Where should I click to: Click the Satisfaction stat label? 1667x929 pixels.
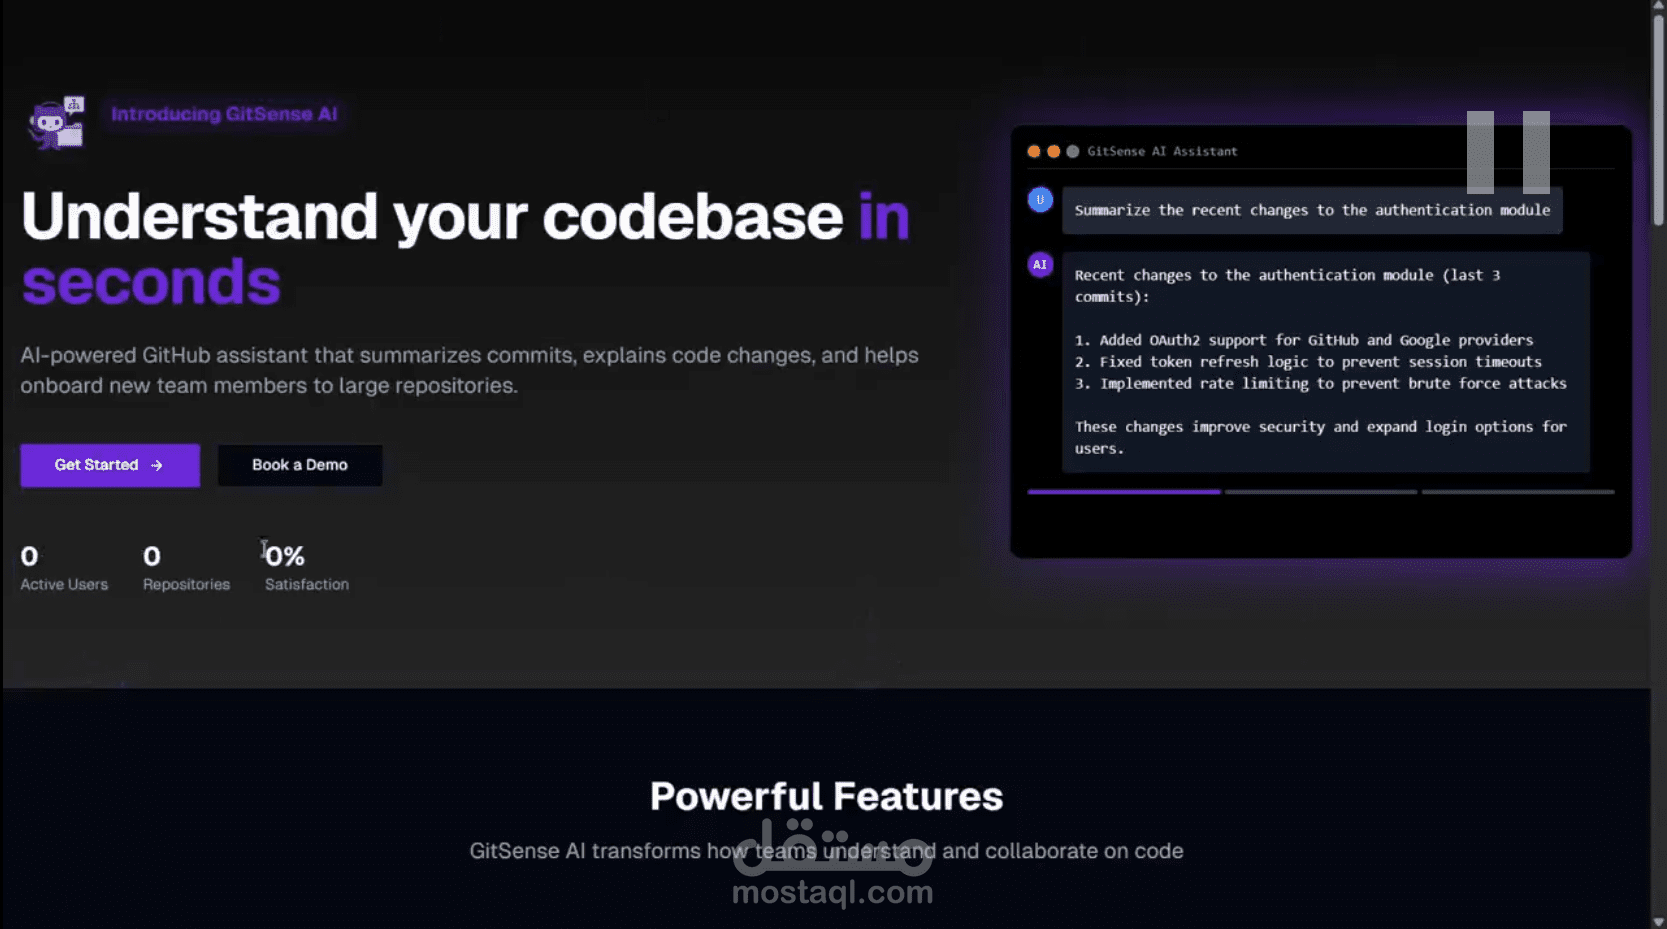point(307,584)
